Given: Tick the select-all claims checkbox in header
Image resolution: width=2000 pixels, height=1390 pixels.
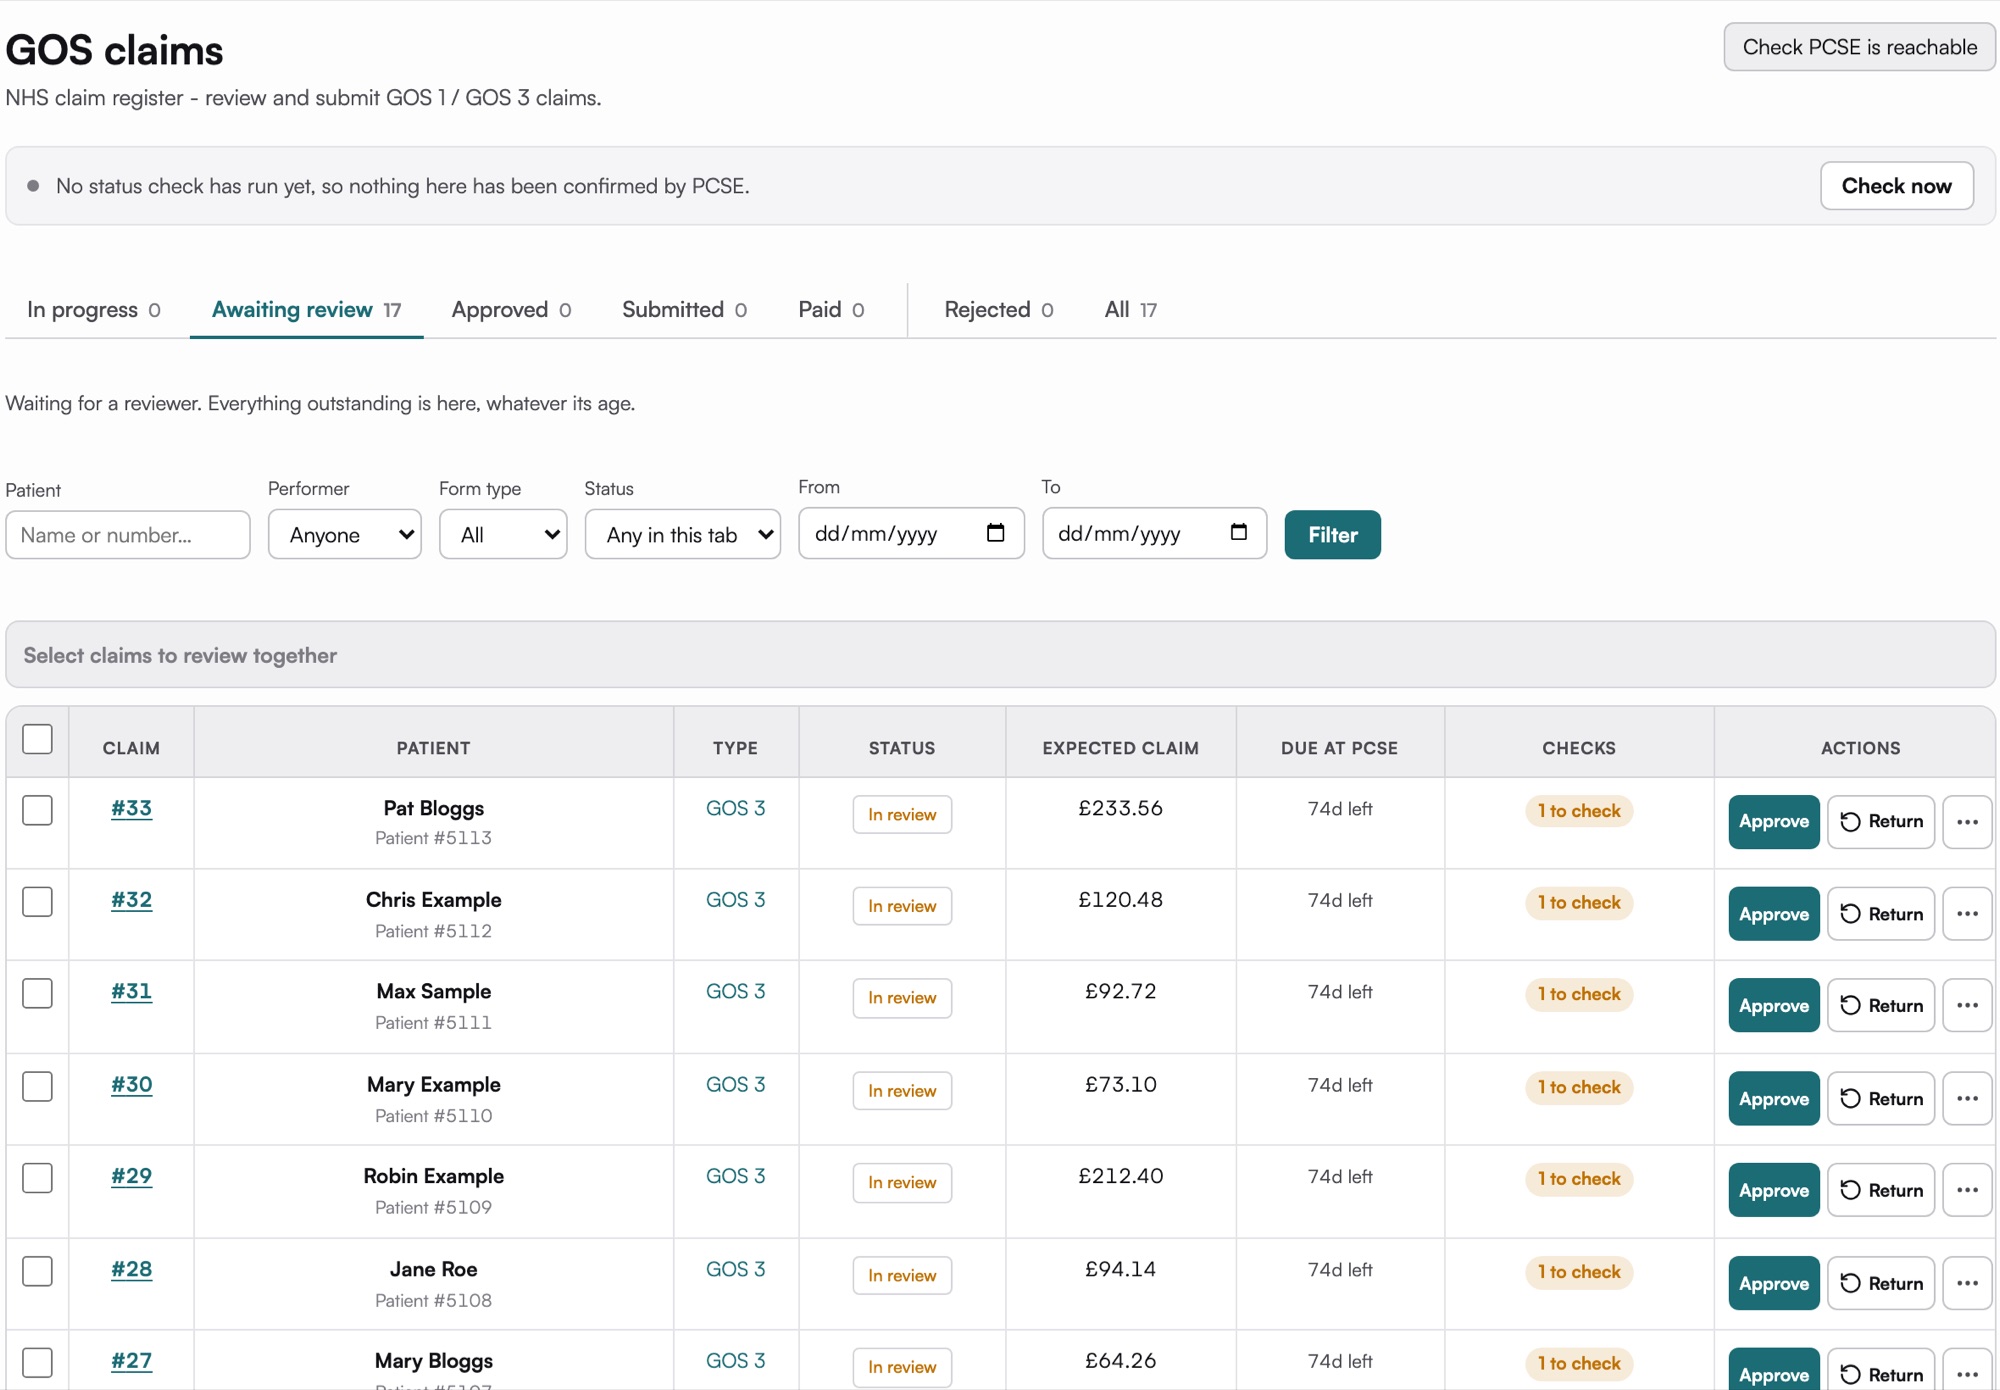Looking at the screenshot, I should pyautogui.click(x=37, y=739).
